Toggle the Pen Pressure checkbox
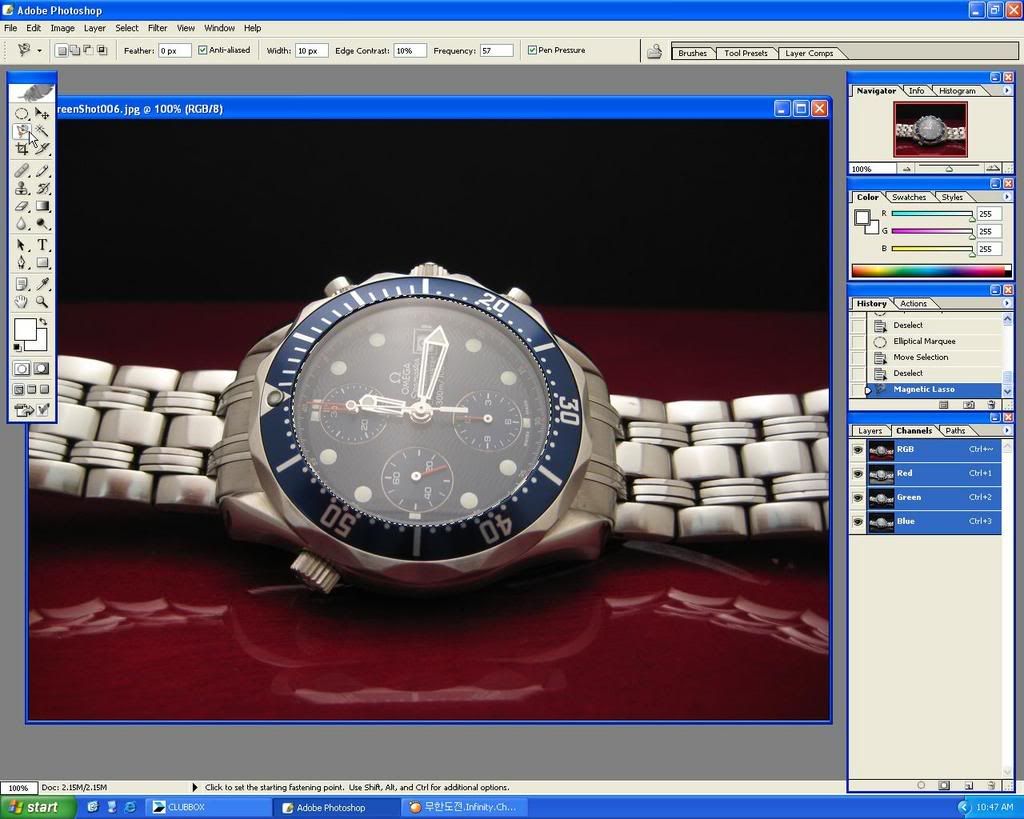Viewport: 1024px width, 819px height. click(532, 50)
